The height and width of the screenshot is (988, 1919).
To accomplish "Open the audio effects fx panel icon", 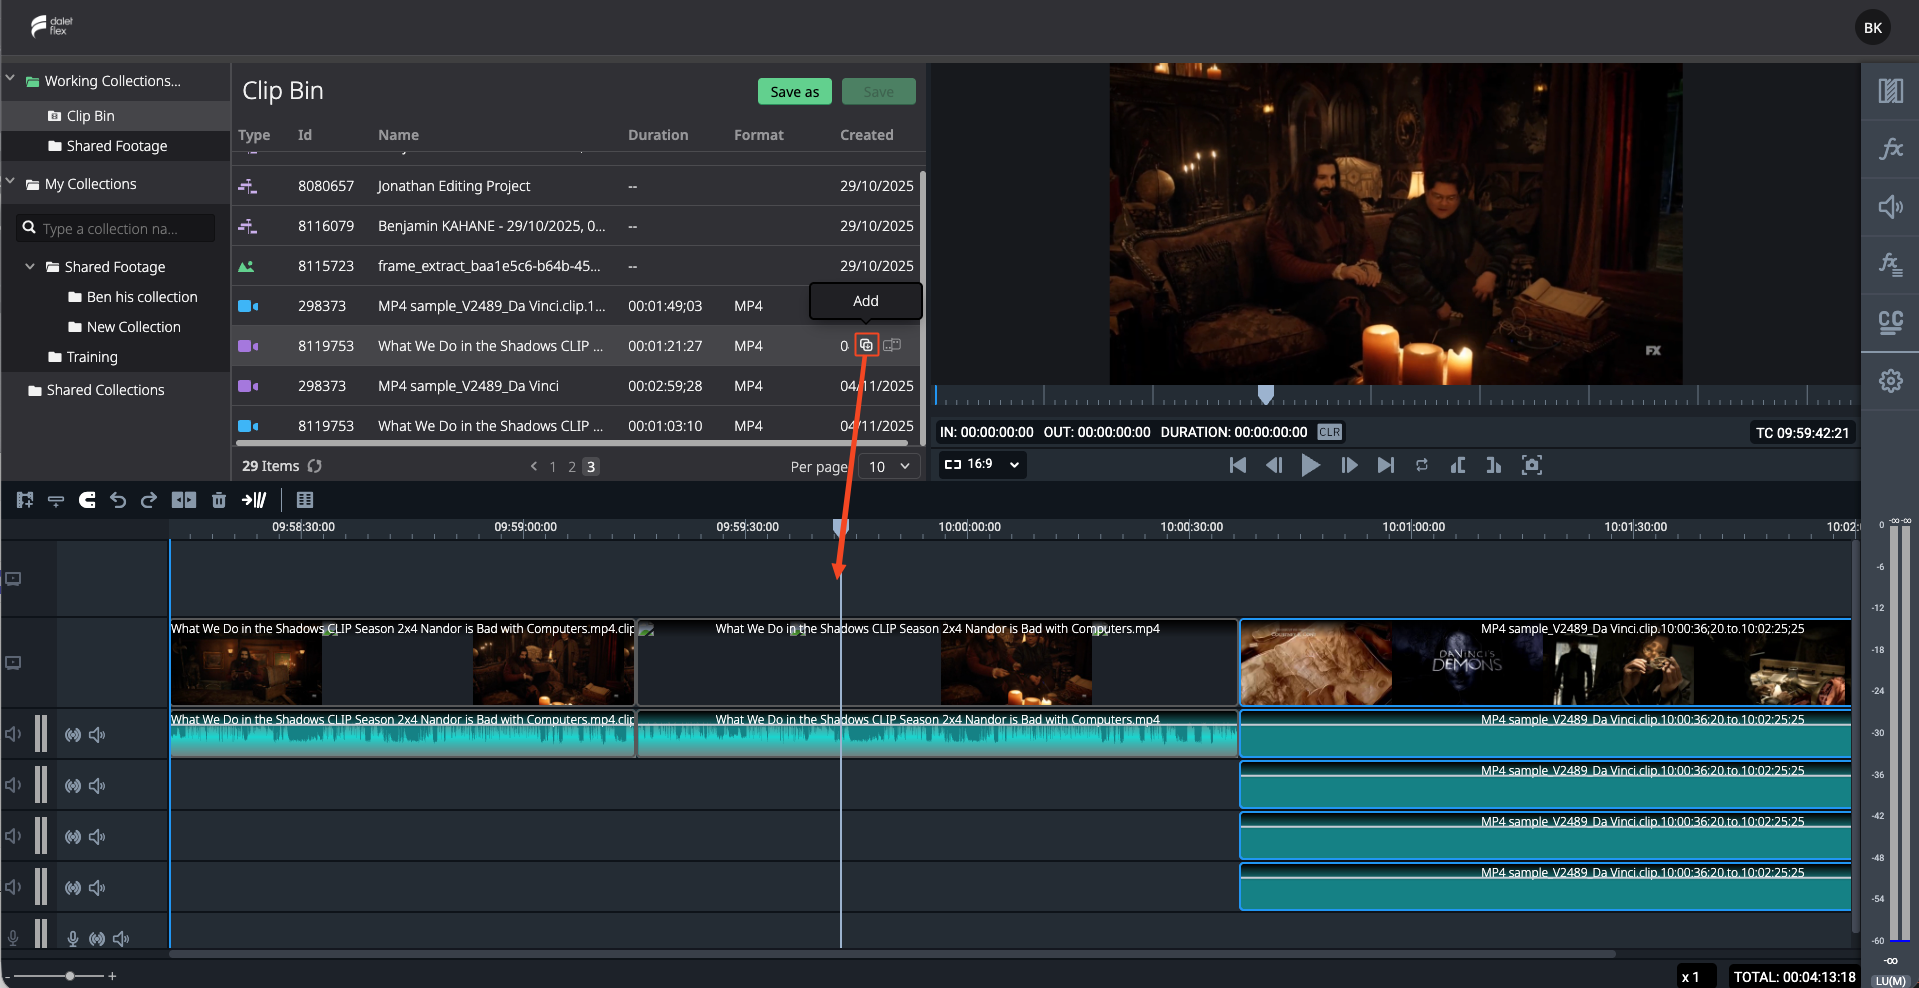I will click(1890, 265).
